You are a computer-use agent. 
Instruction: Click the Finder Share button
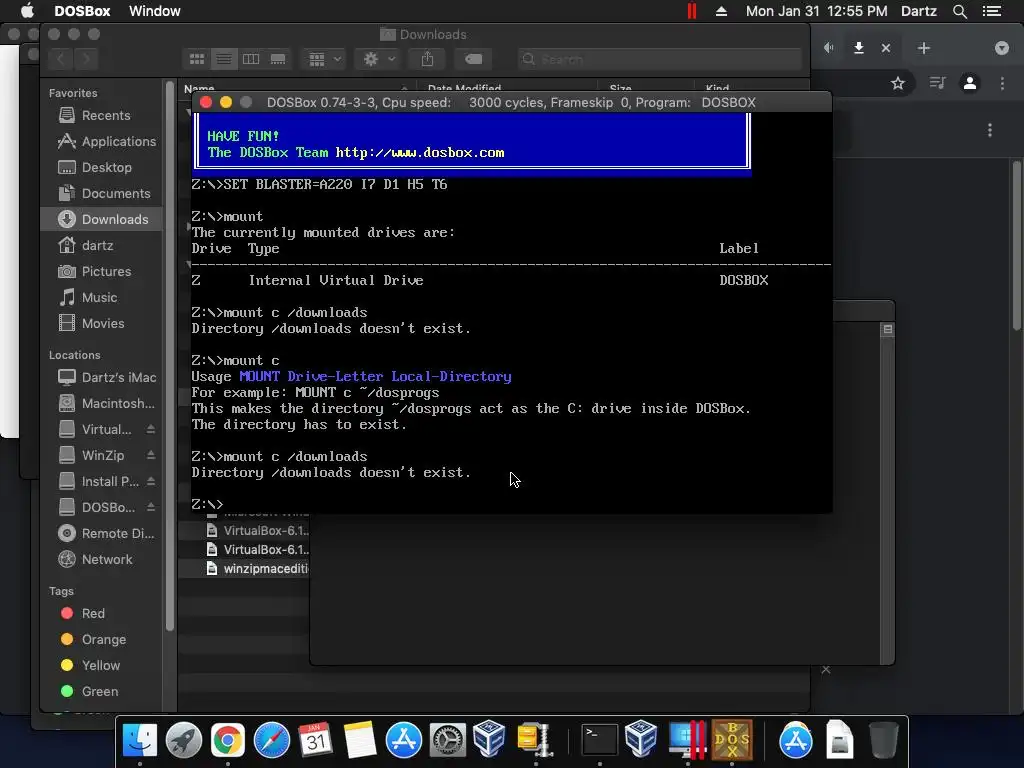coord(427,59)
